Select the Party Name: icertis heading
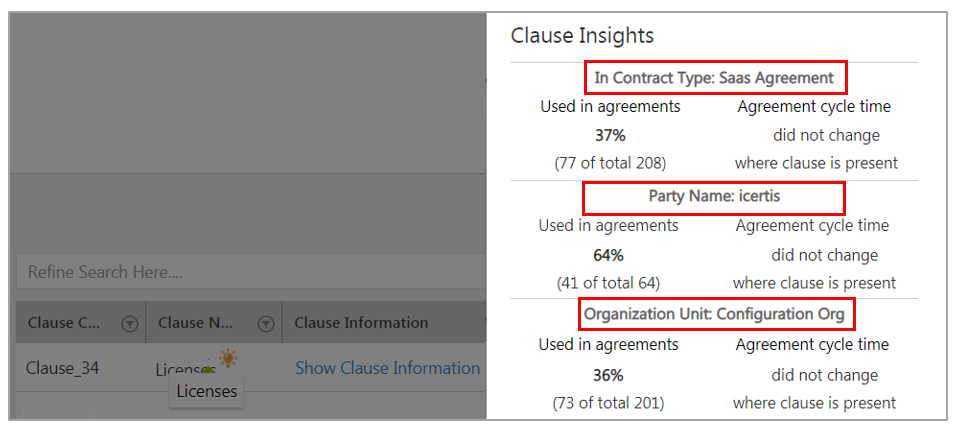This screenshot has height=435, width=959. (x=713, y=197)
